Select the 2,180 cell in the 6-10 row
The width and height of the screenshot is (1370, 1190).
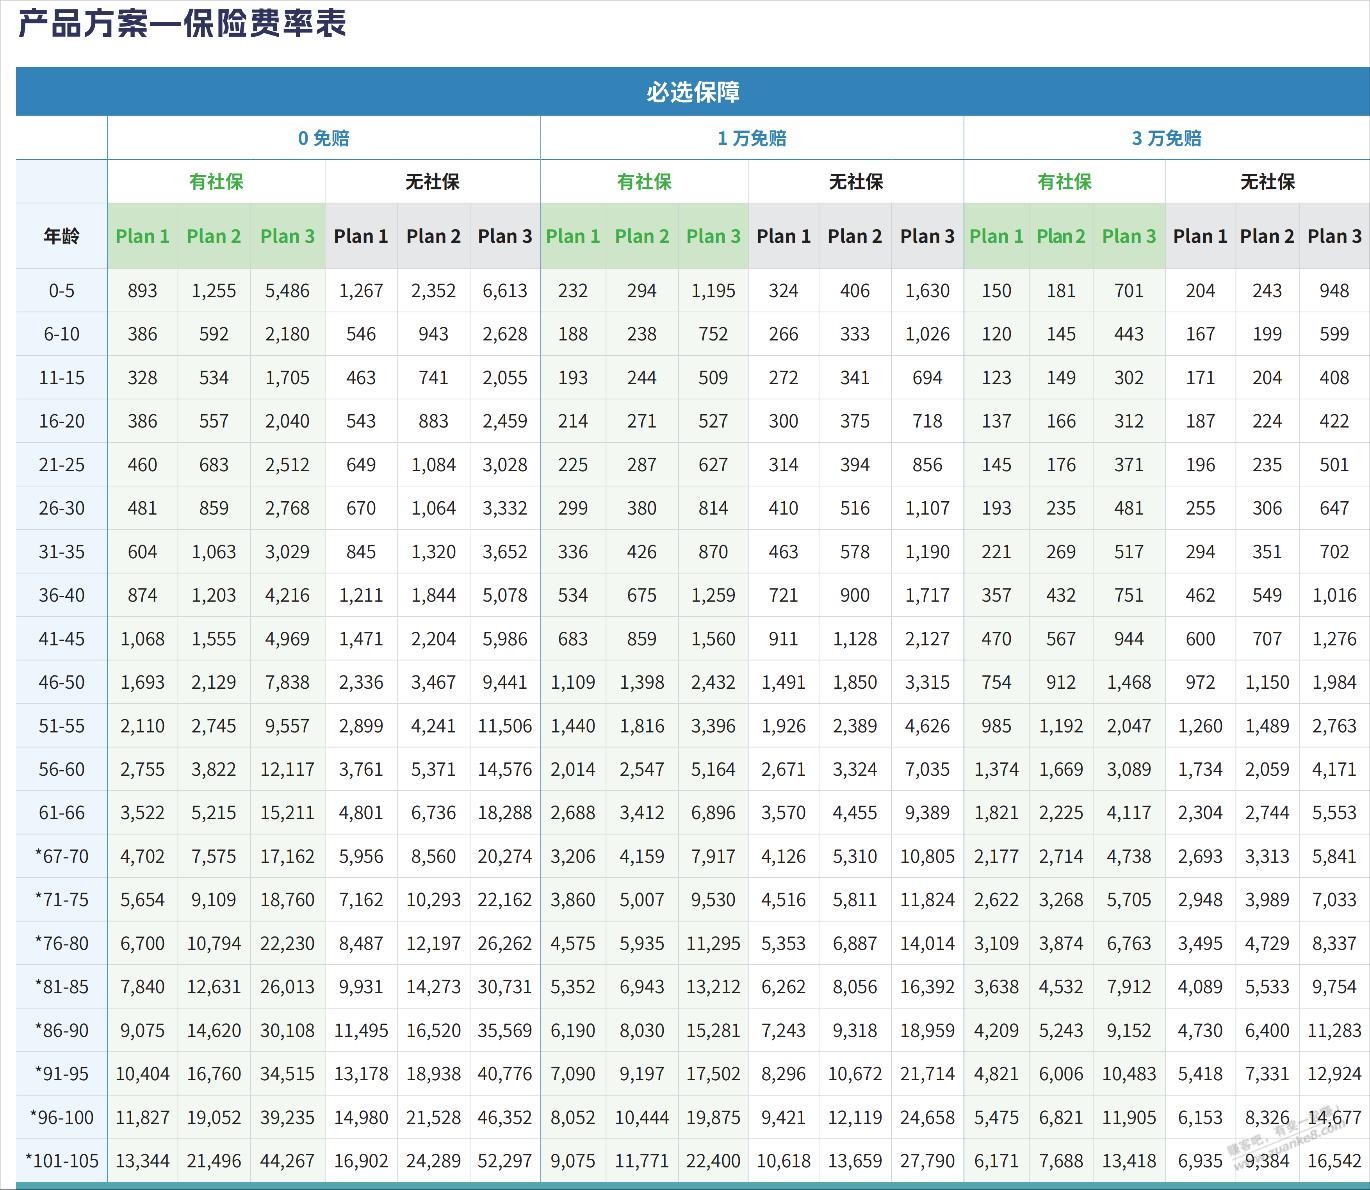[287, 334]
